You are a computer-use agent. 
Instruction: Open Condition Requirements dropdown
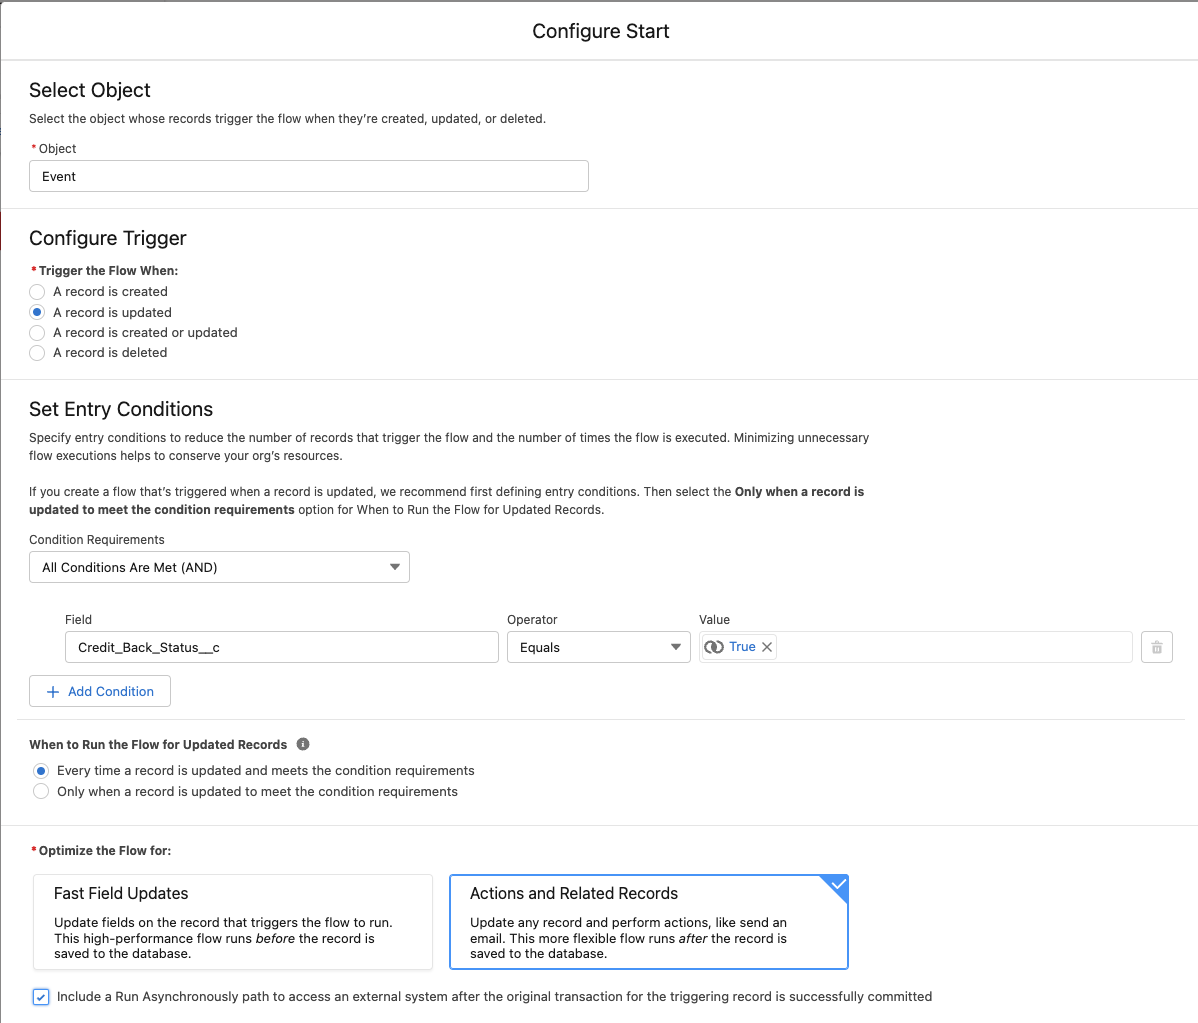pos(219,567)
